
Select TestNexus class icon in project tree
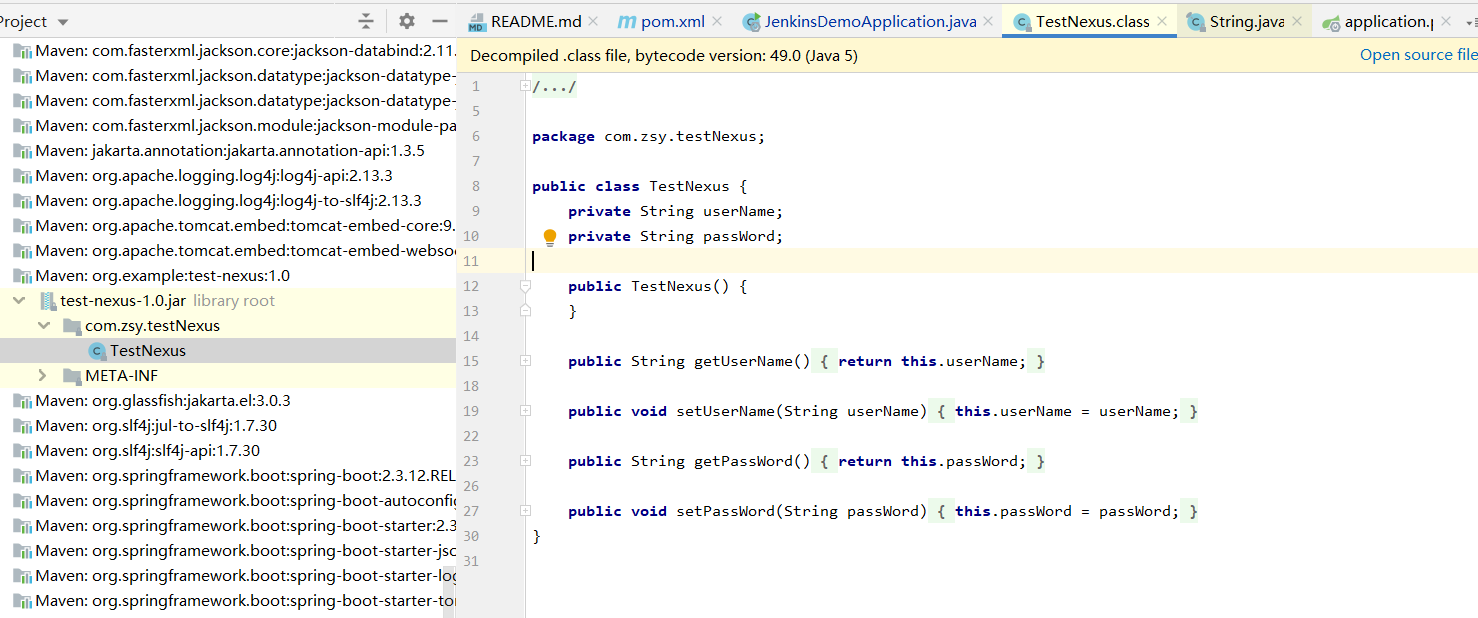[97, 351]
